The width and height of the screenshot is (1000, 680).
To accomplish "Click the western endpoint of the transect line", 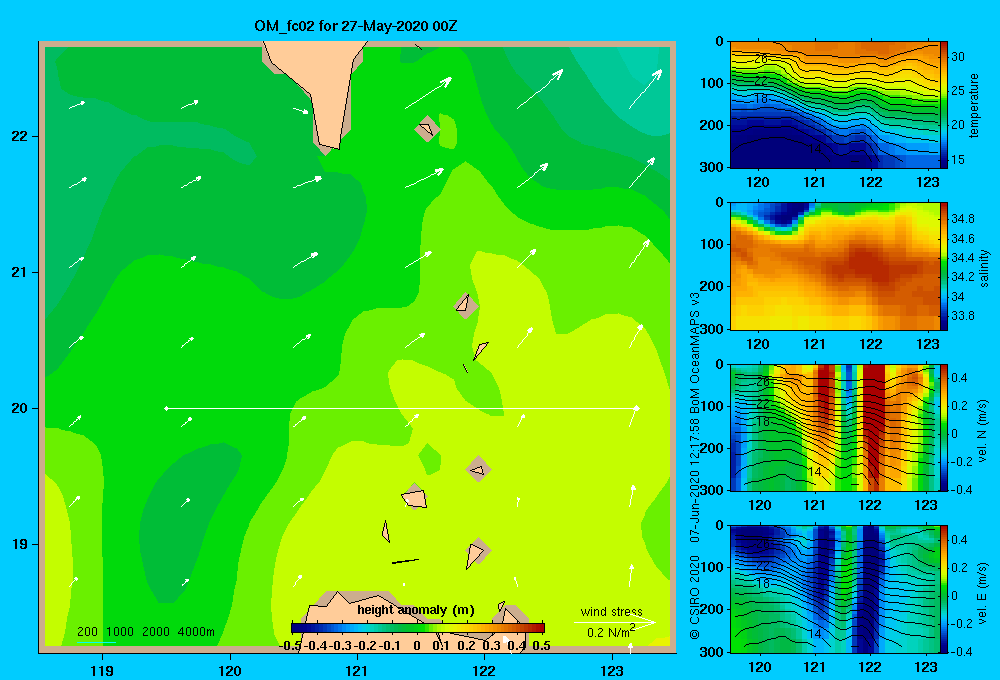I will [x=166, y=408].
